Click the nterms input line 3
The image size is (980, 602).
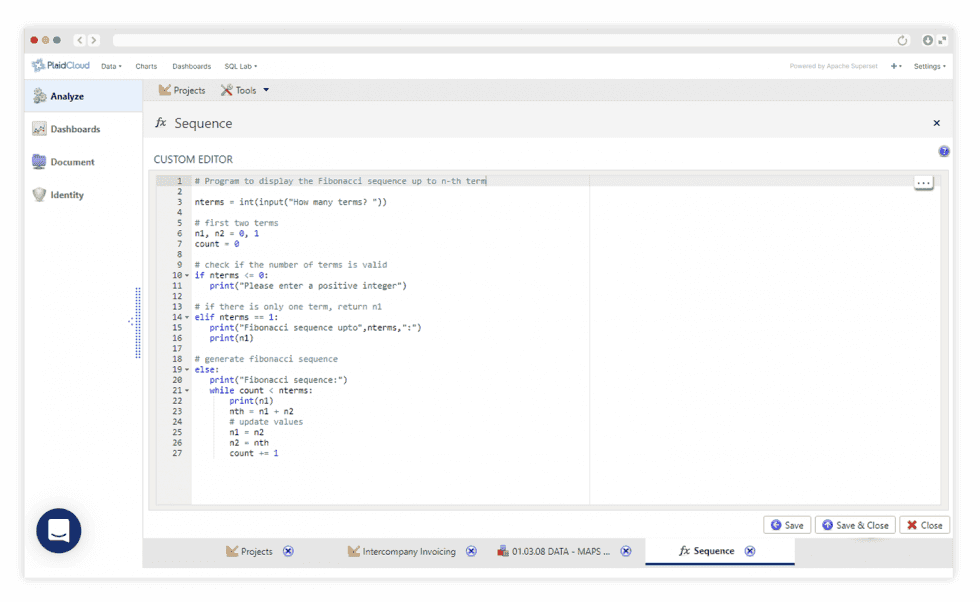[291, 203]
